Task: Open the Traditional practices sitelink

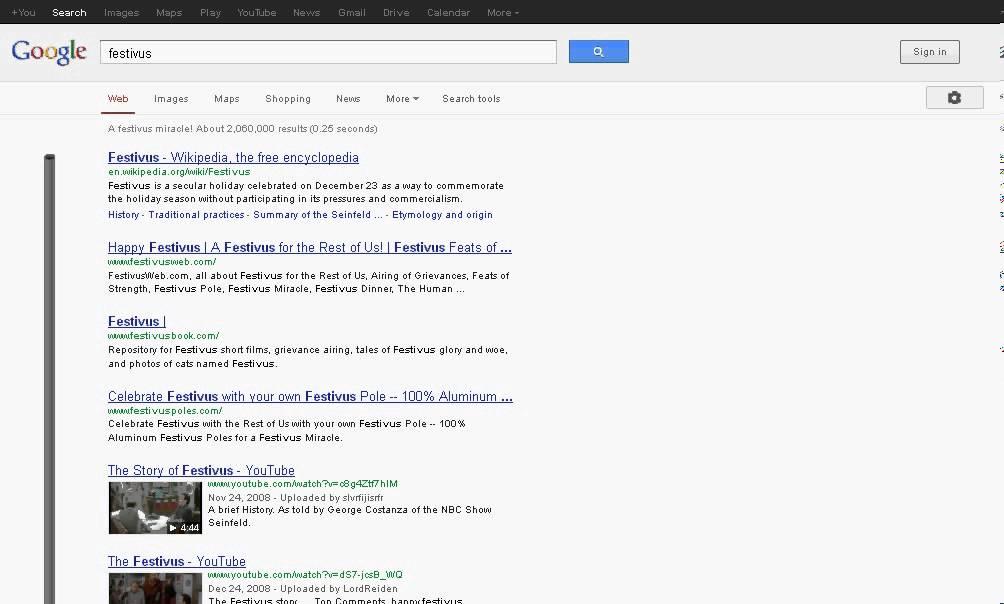Action: pyautogui.click(x=196, y=215)
